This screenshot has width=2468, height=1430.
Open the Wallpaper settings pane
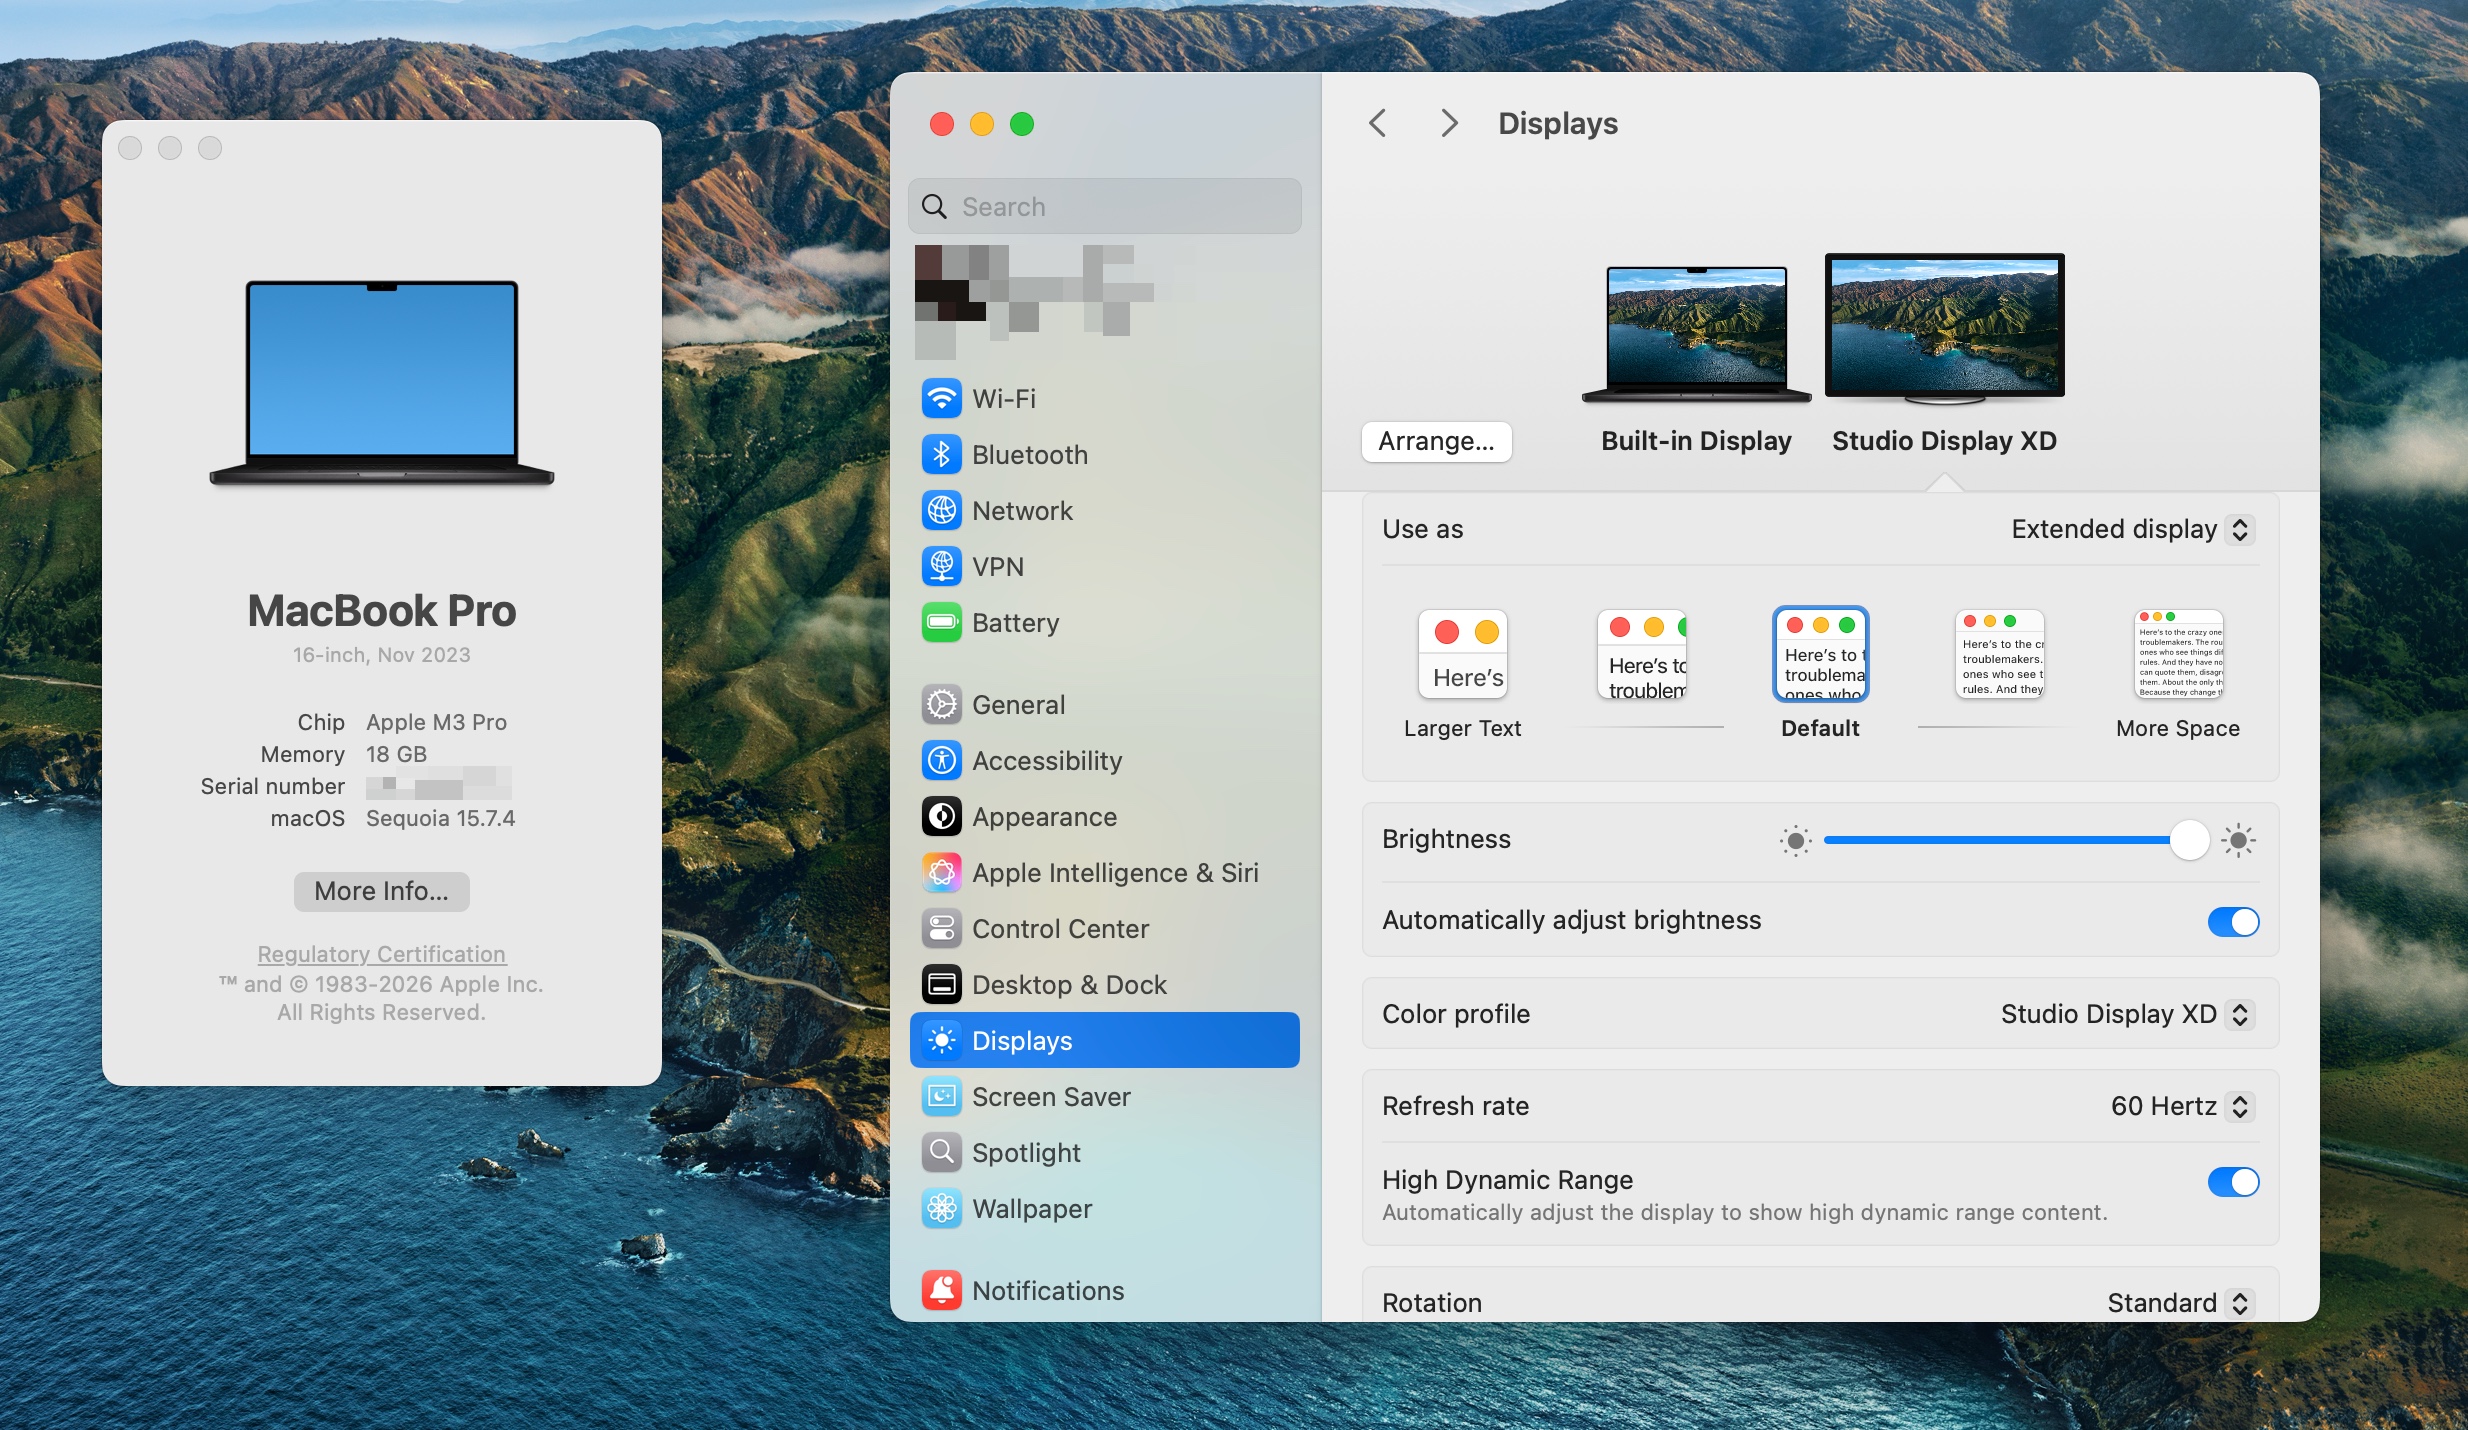point(1104,1209)
